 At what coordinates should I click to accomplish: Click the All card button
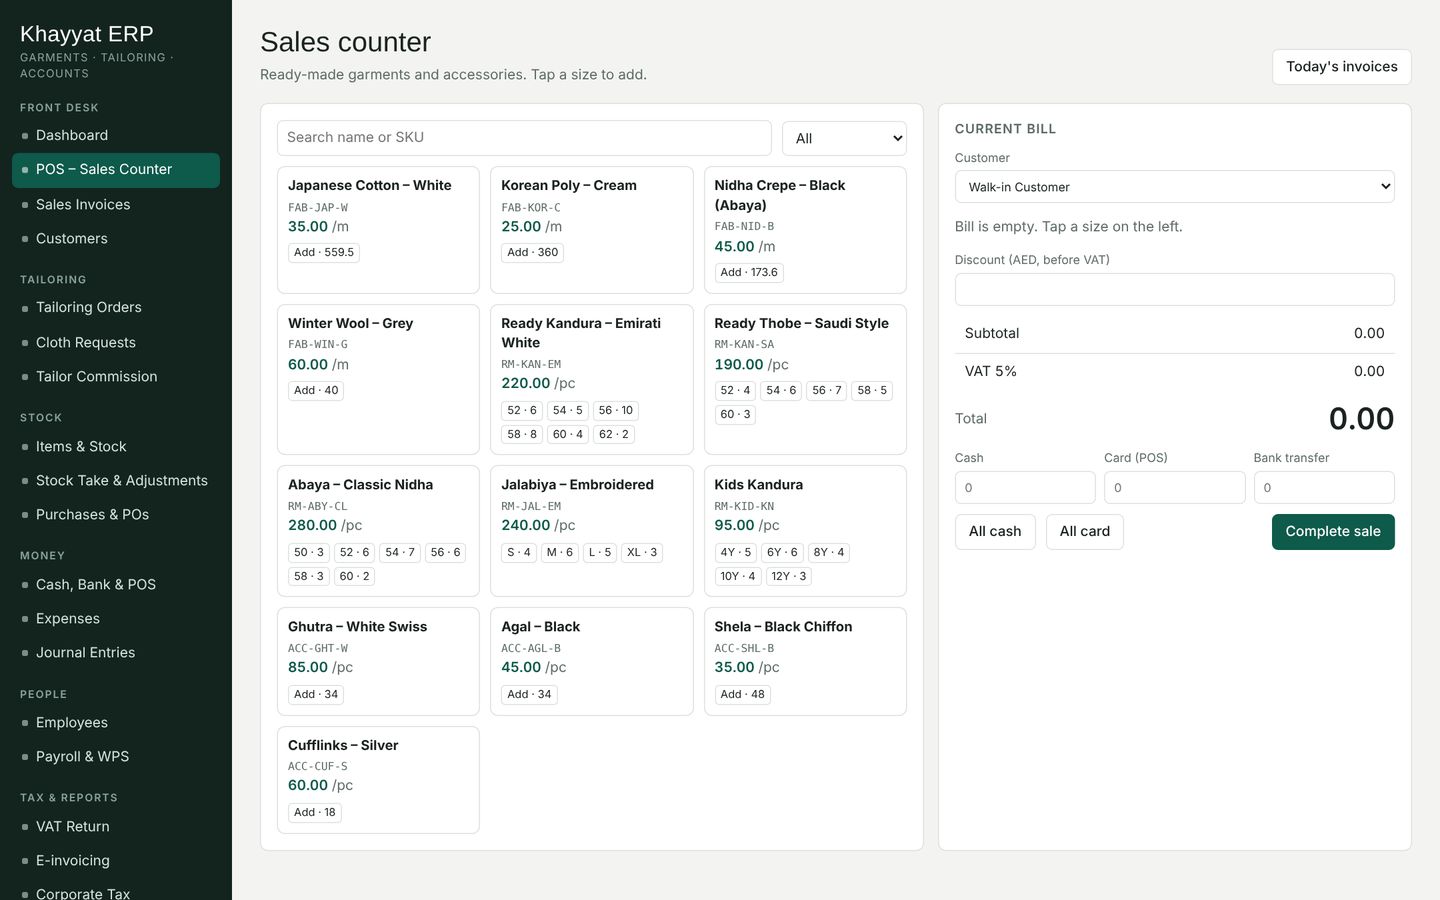pyautogui.click(x=1085, y=532)
